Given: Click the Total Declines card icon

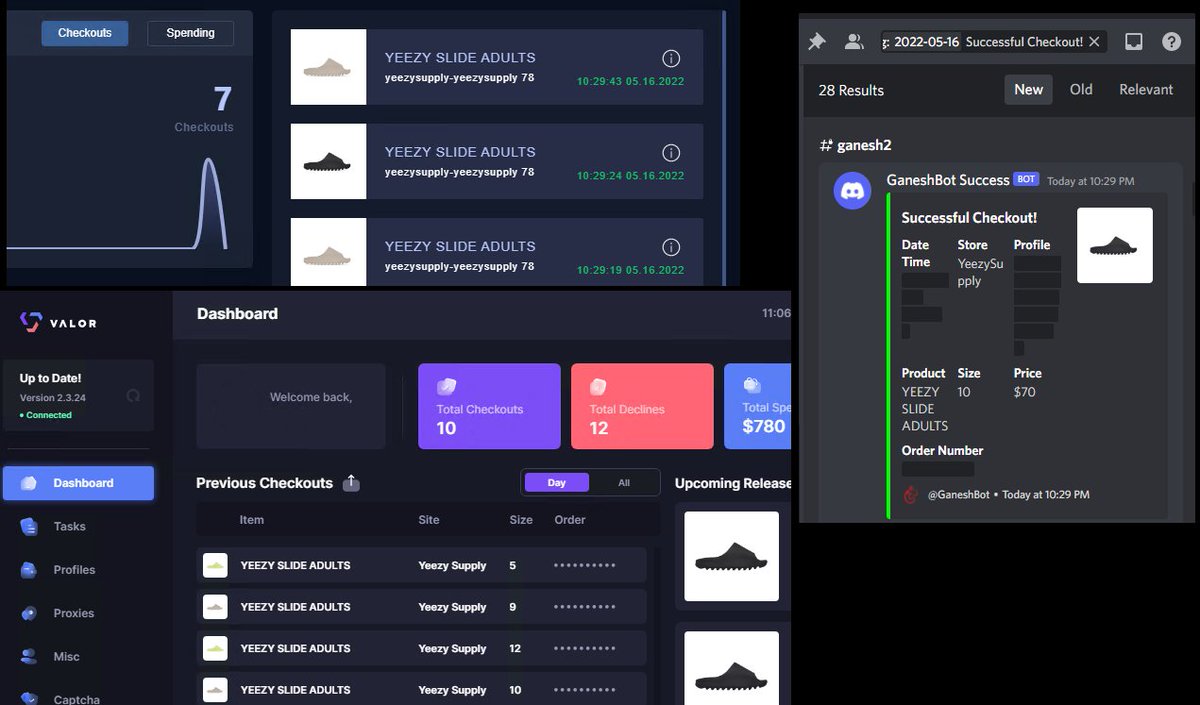Looking at the screenshot, I should (598, 387).
